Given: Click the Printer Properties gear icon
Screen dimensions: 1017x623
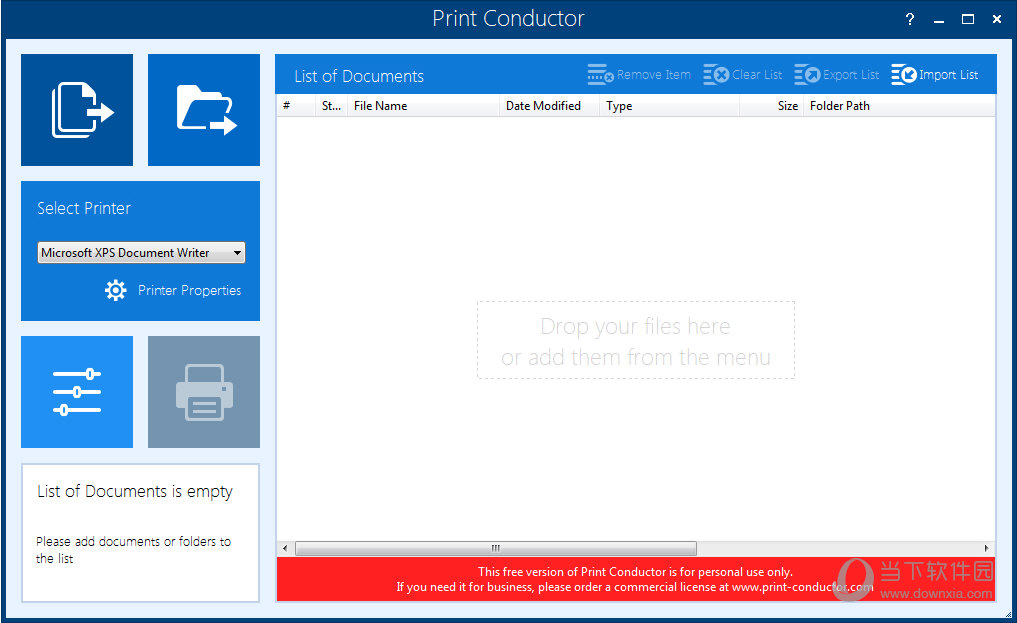Looking at the screenshot, I should tap(115, 290).
